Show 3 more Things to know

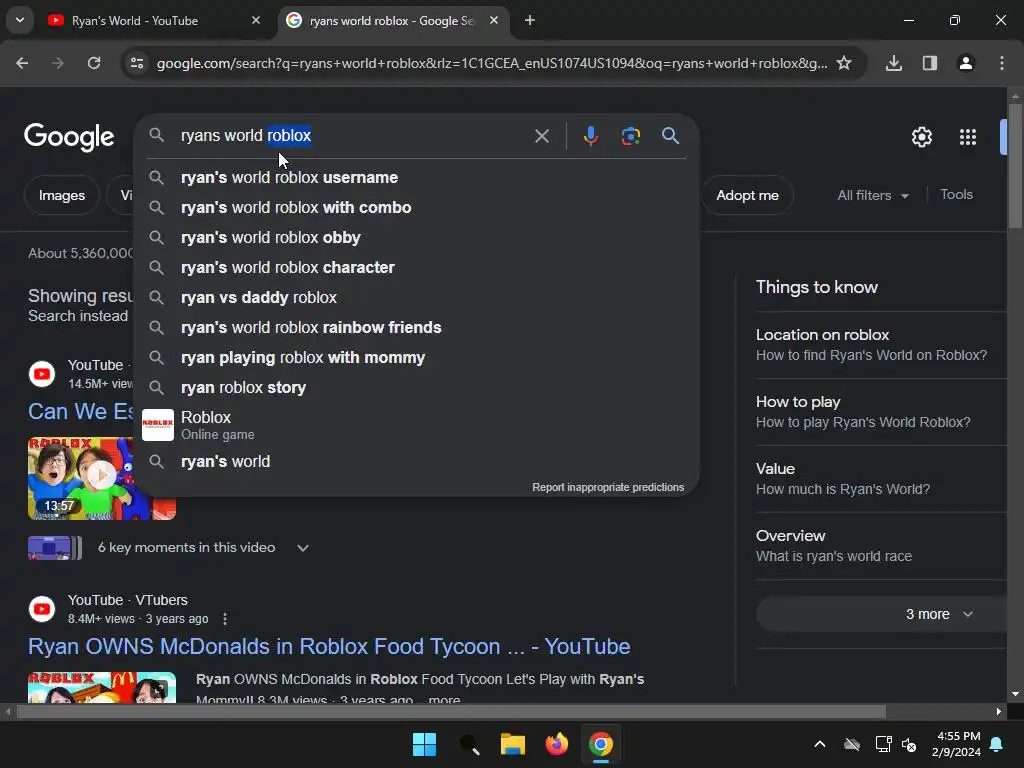(881, 614)
